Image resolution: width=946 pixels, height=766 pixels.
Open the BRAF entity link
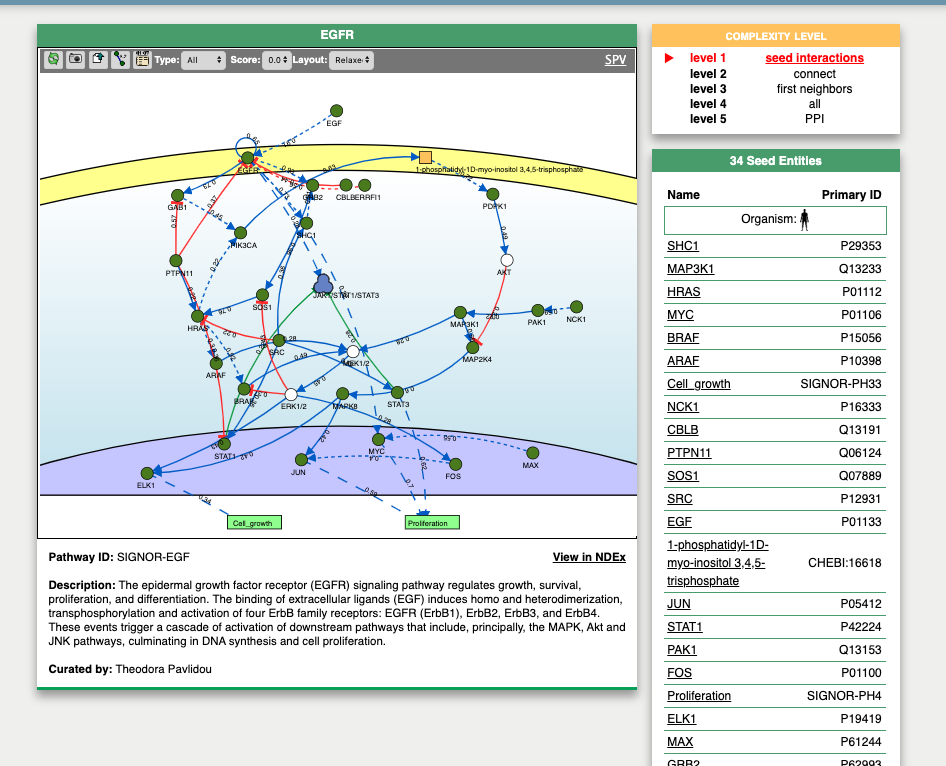[x=683, y=338]
